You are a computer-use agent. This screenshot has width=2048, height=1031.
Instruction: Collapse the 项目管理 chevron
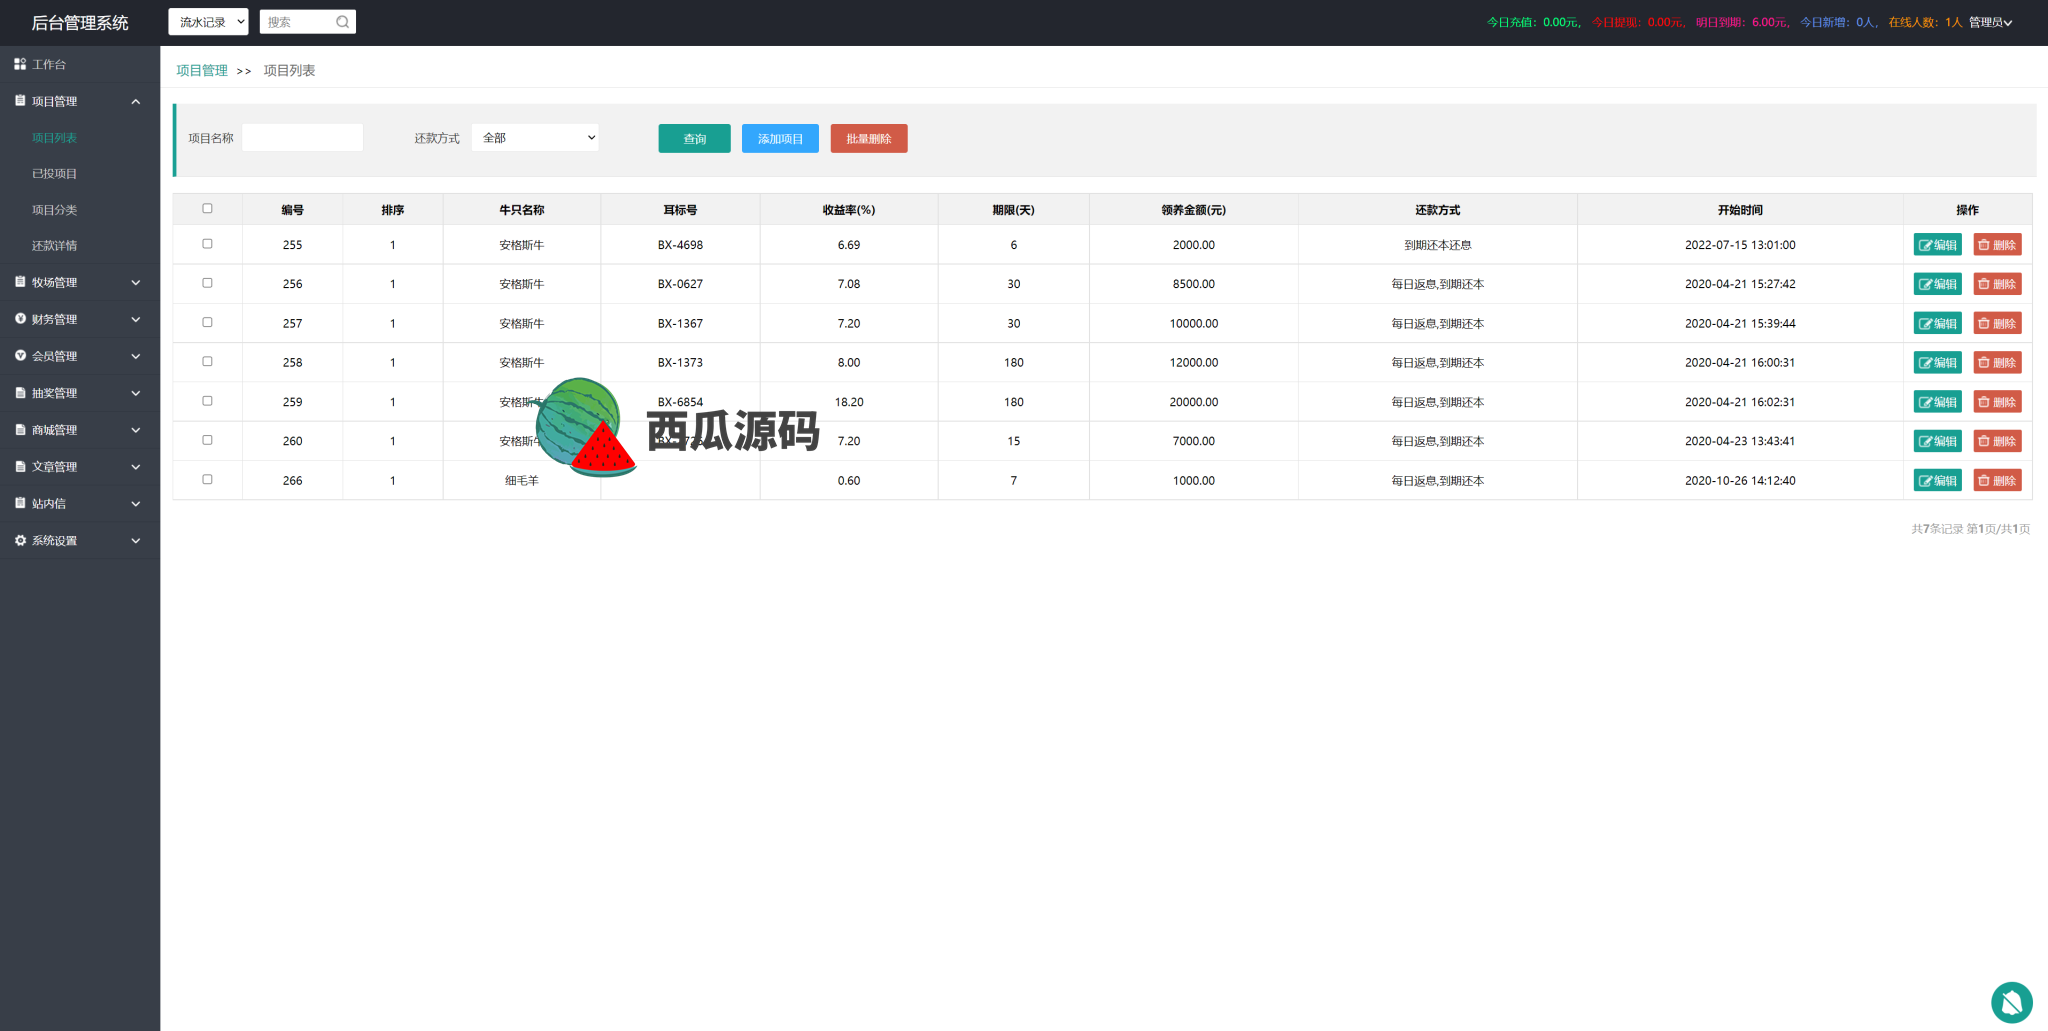tap(136, 101)
